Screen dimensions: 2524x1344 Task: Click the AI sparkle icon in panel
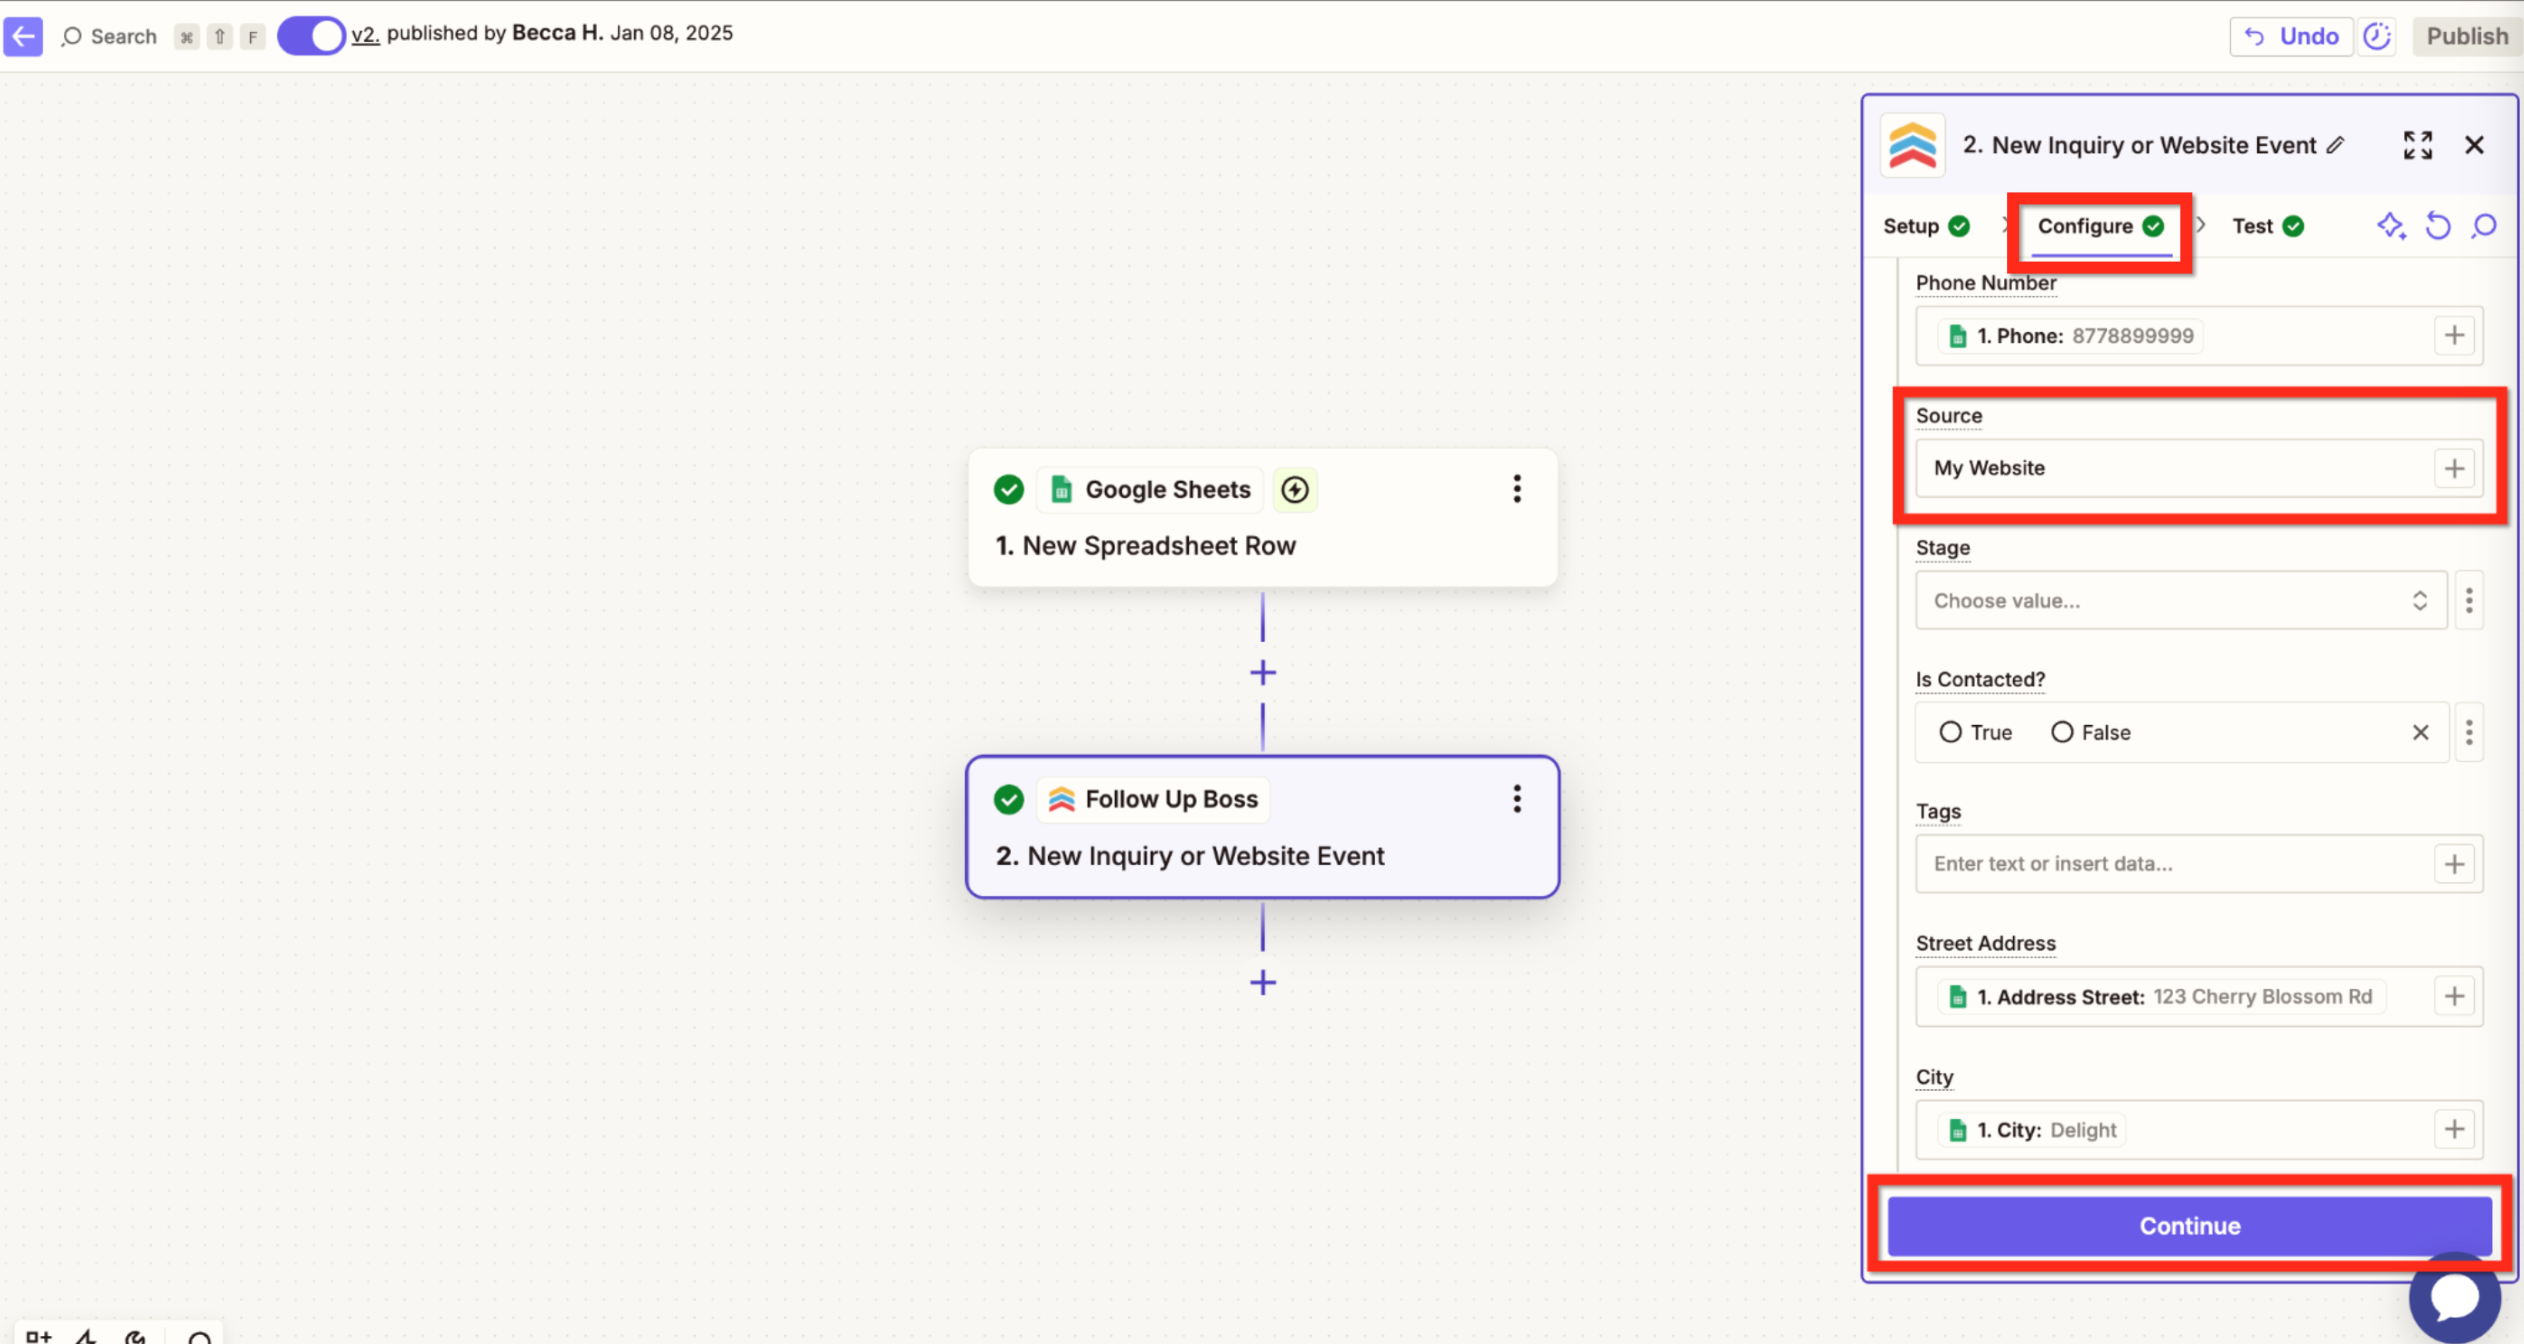pos(2391,226)
